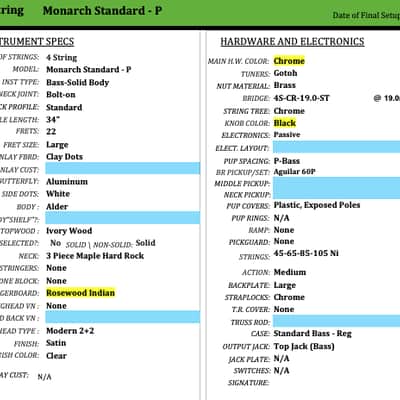Viewport: 400px width, 400px height.
Task: Select the Ivory Wood topwood value
Action: click(69, 231)
